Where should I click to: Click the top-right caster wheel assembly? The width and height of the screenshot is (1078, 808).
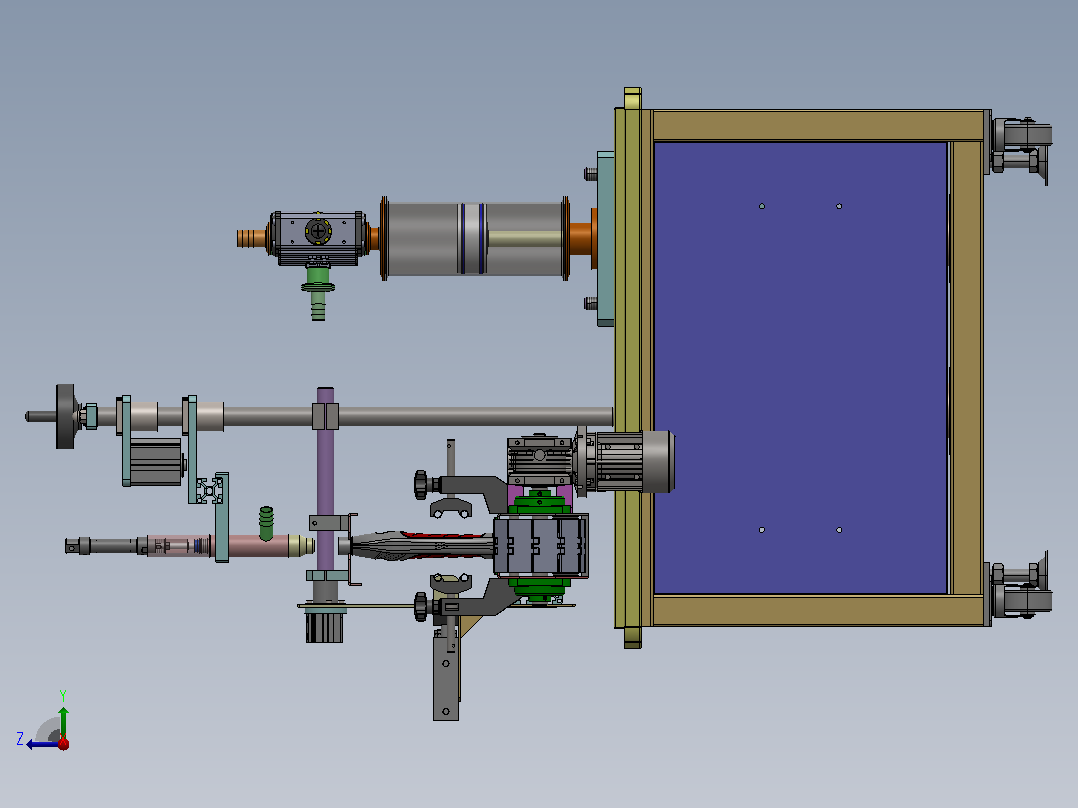click(x=1020, y=146)
